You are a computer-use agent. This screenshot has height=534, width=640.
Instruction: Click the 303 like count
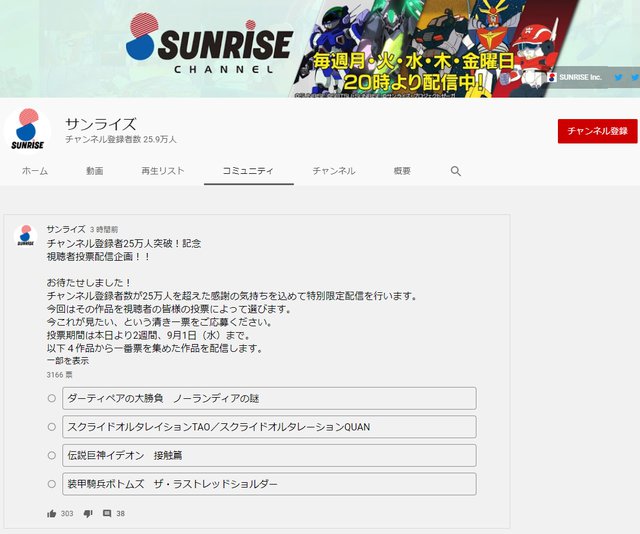coord(67,514)
